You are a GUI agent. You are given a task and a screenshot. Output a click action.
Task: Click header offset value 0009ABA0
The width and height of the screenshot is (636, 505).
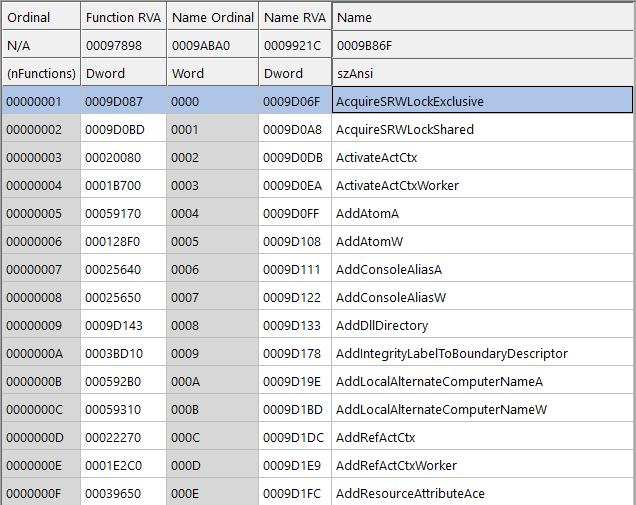coord(213,45)
